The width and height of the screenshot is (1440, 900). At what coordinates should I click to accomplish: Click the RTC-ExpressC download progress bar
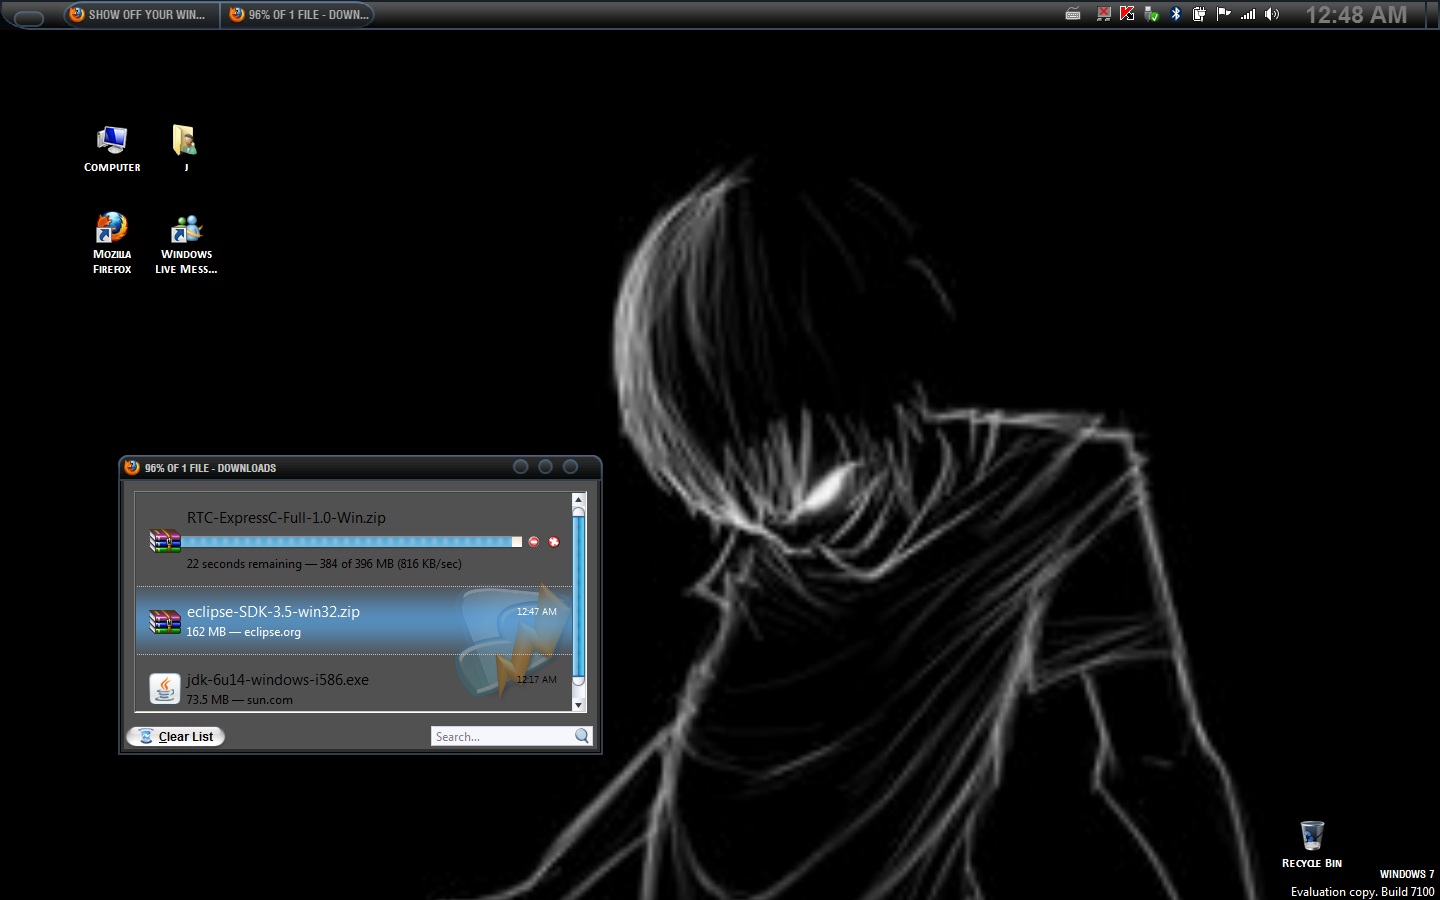tap(351, 542)
